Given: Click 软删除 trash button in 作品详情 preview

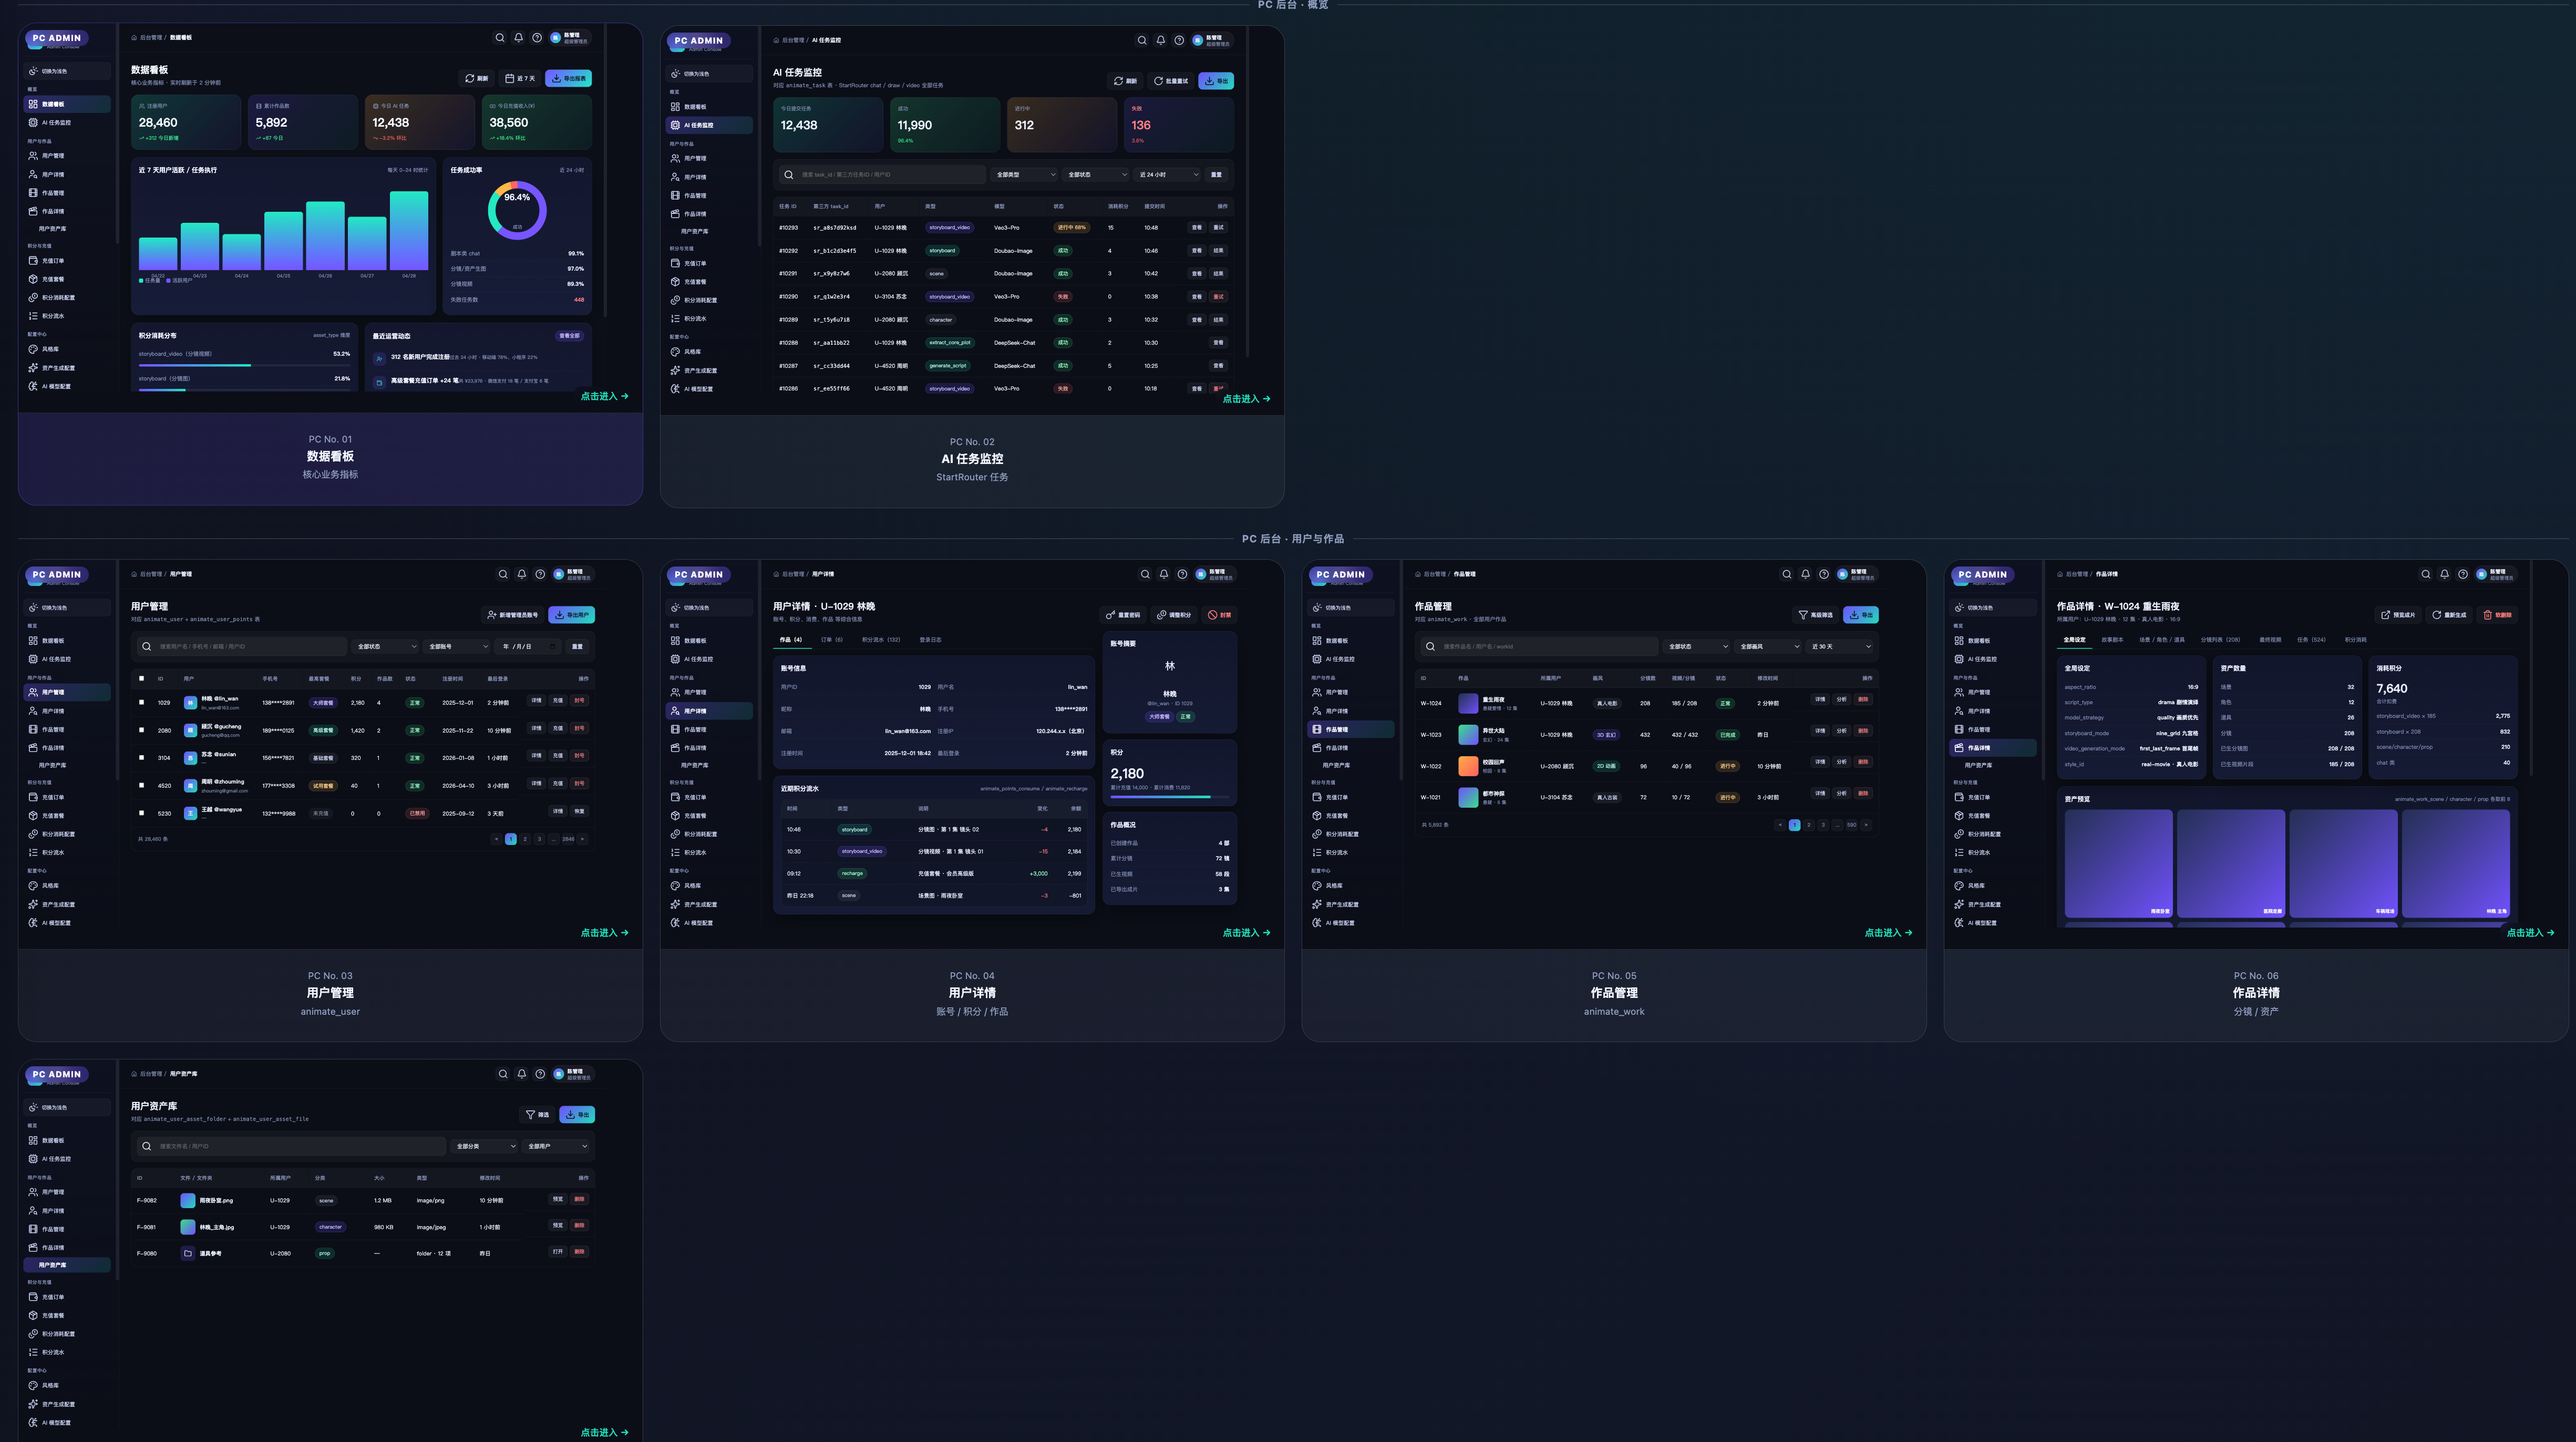Looking at the screenshot, I should click(x=2497, y=615).
